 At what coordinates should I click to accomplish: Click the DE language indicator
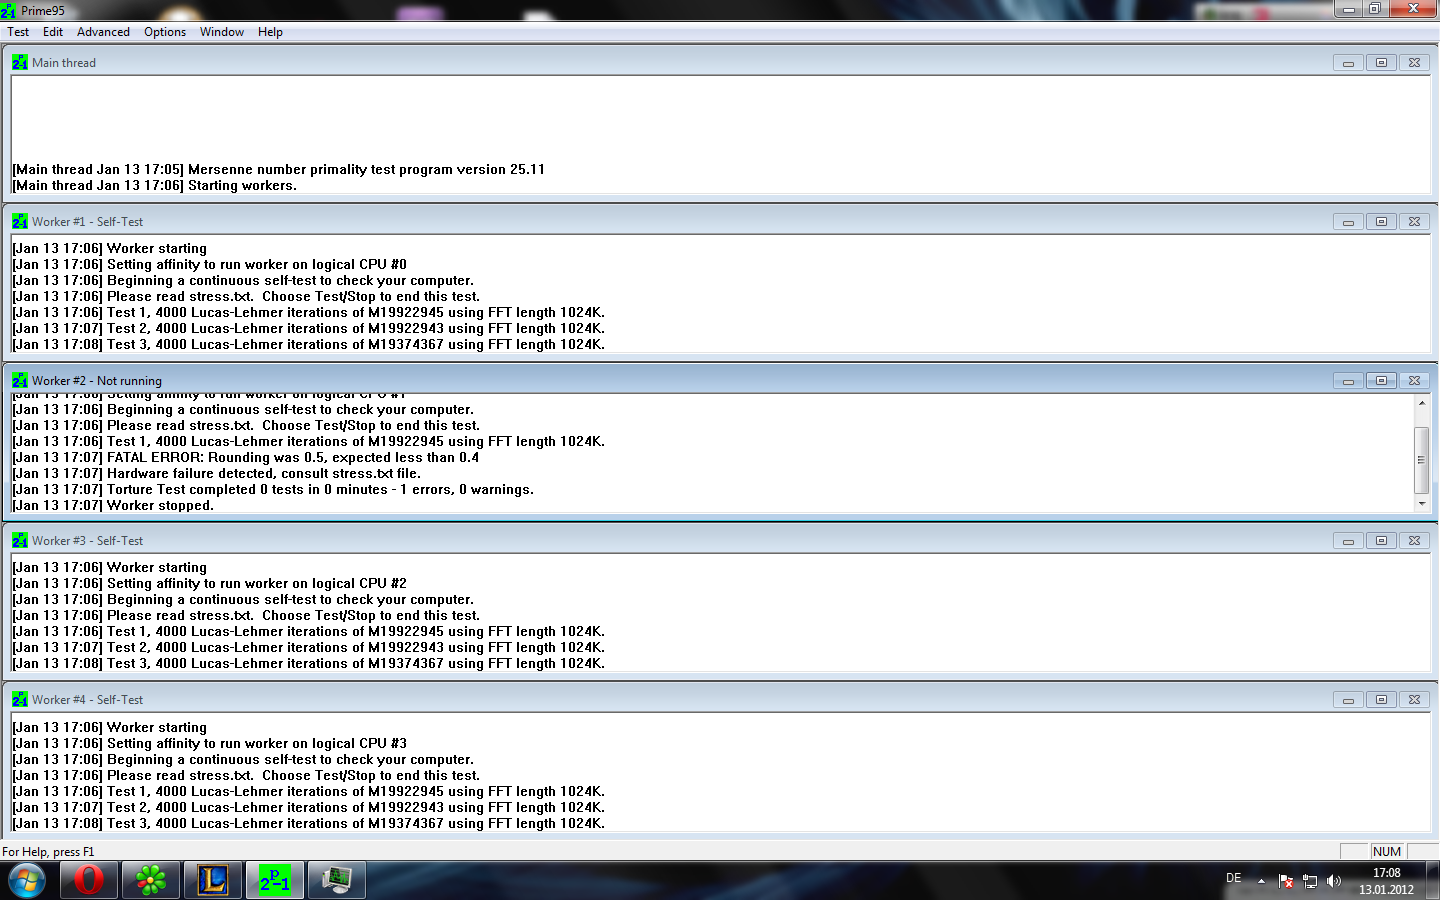[1234, 878]
